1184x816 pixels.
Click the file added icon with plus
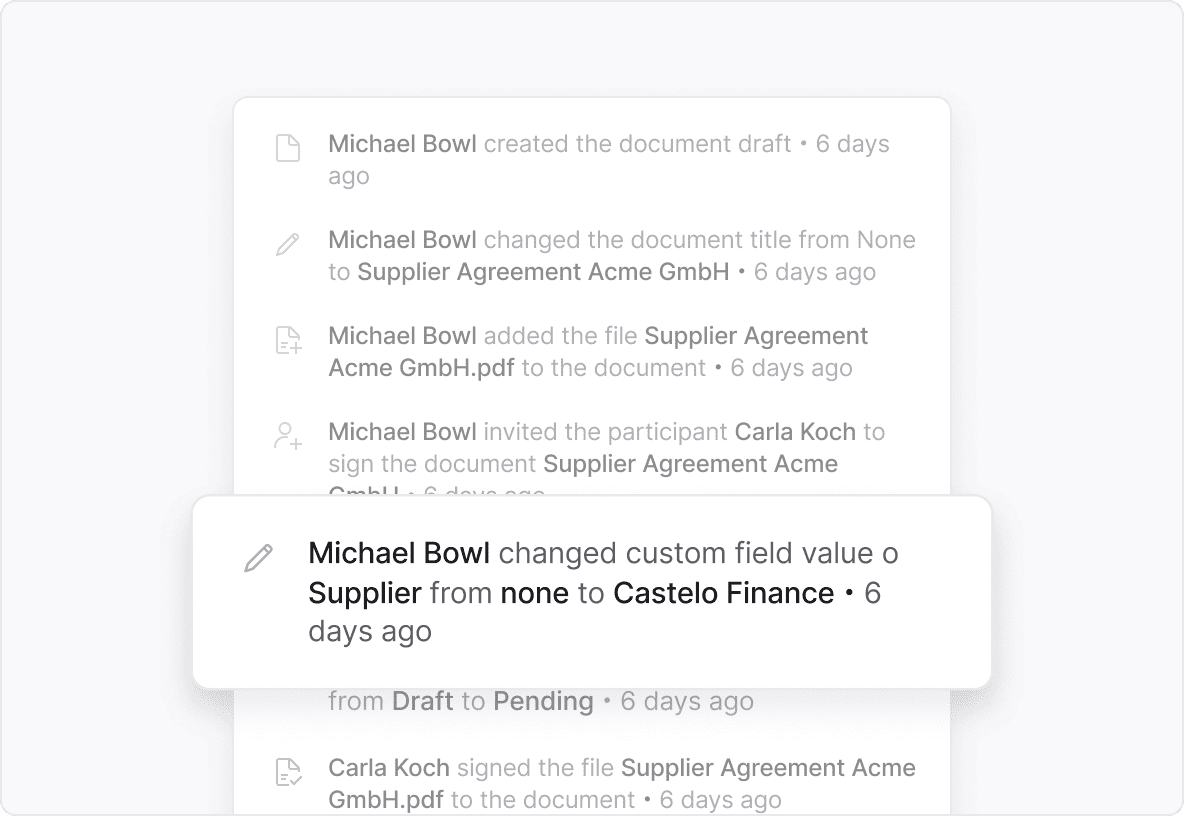(x=288, y=340)
